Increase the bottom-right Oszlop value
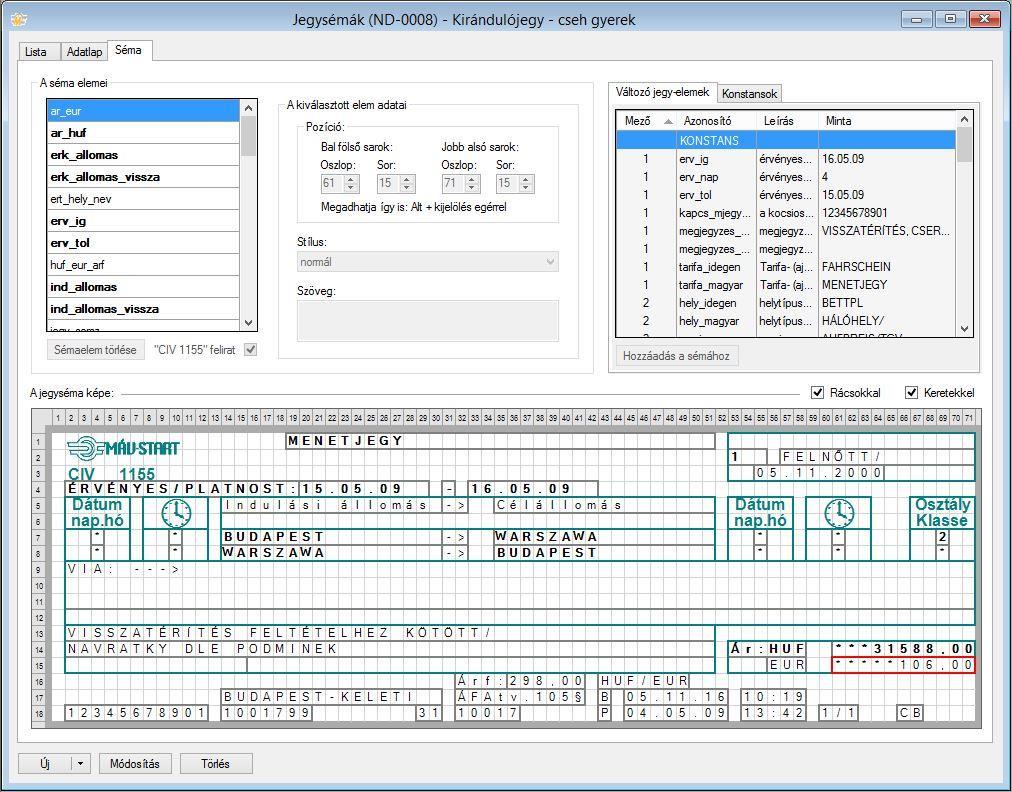Image resolution: width=1012 pixels, height=792 pixels. tap(472, 179)
